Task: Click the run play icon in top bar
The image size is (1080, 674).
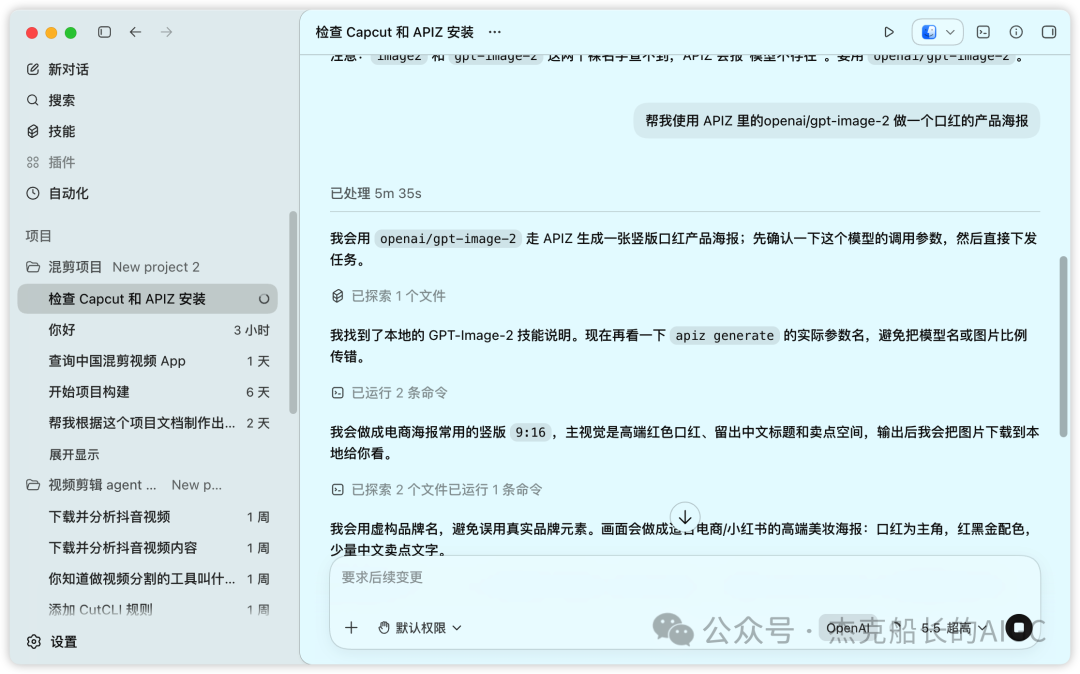Action: [889, 32]
